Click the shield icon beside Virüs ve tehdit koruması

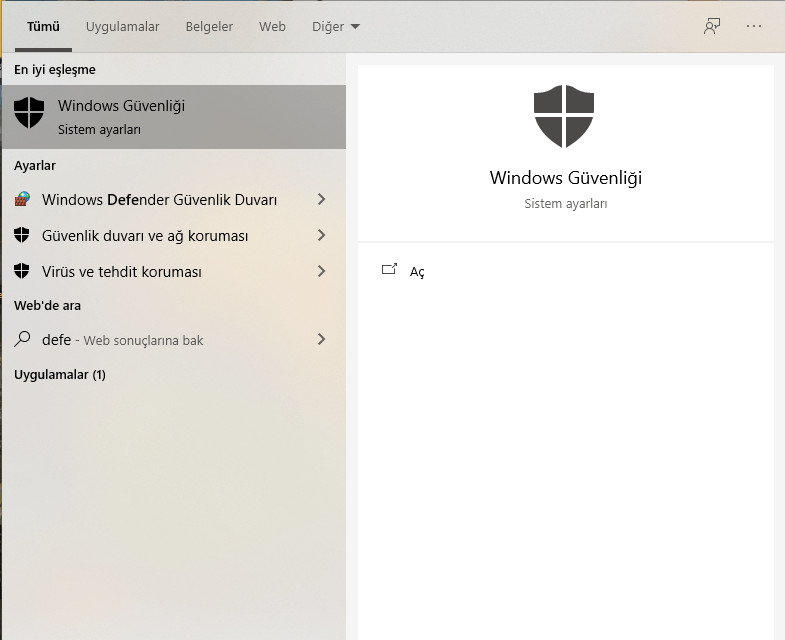[x=22, y=271]
